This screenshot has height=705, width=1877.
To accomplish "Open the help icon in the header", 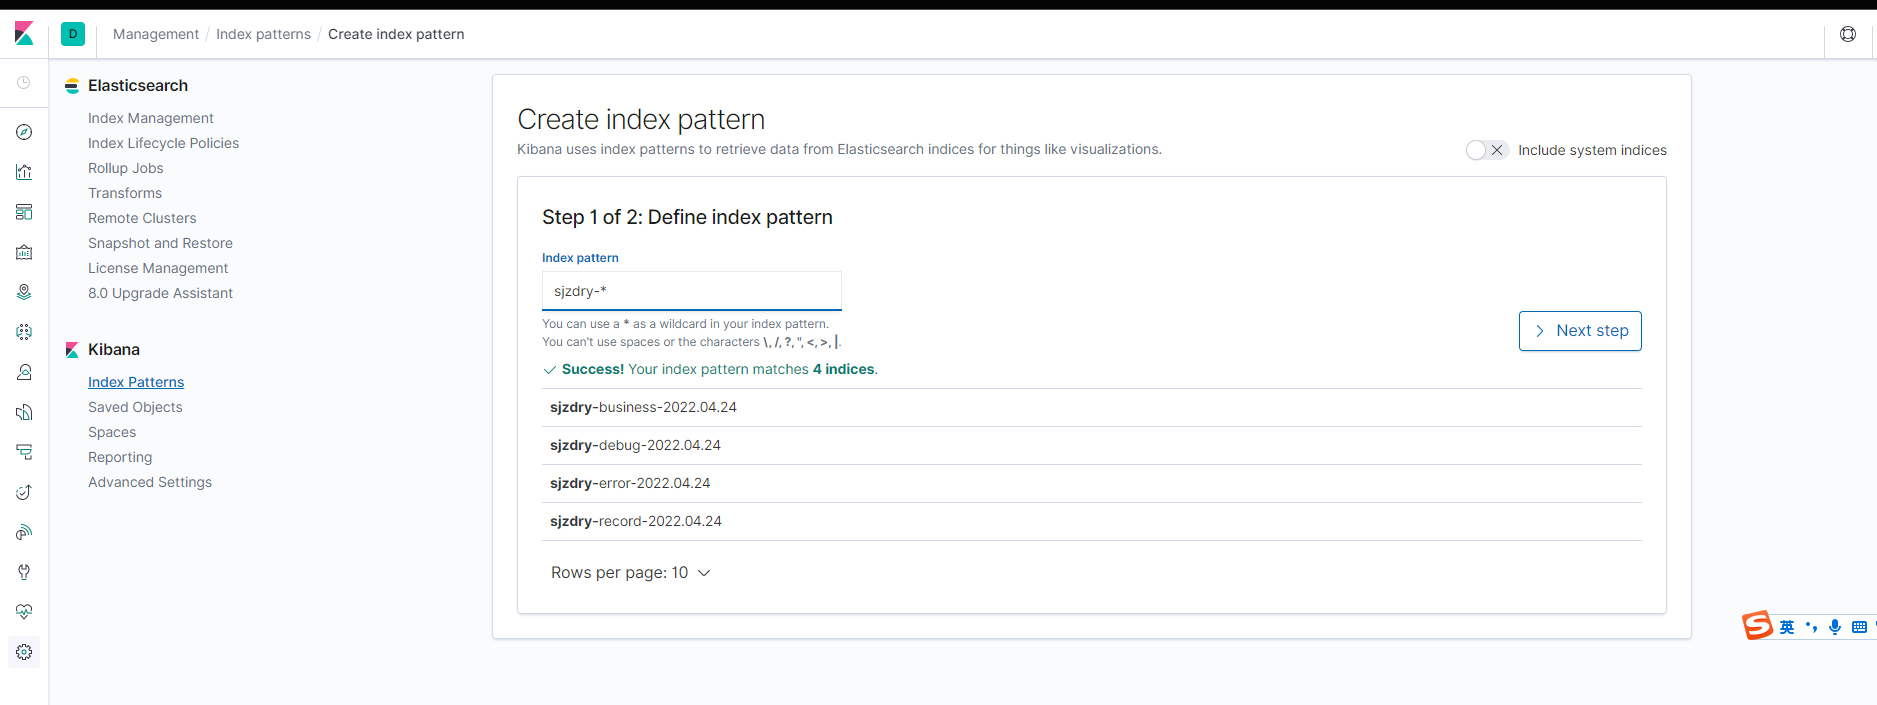I will coord(1847,34).
